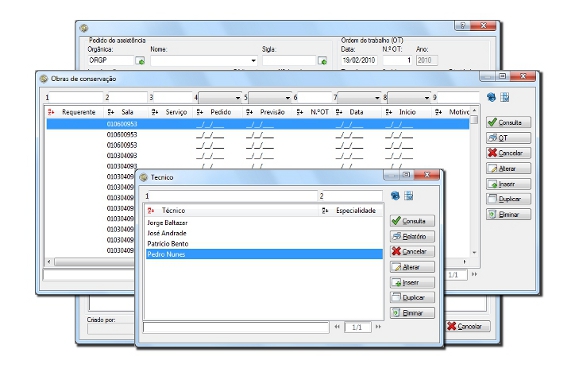Click Inserir in the Tecnico window
The height and width of the screenshot is (372, 579).
[x=412, y=283]
